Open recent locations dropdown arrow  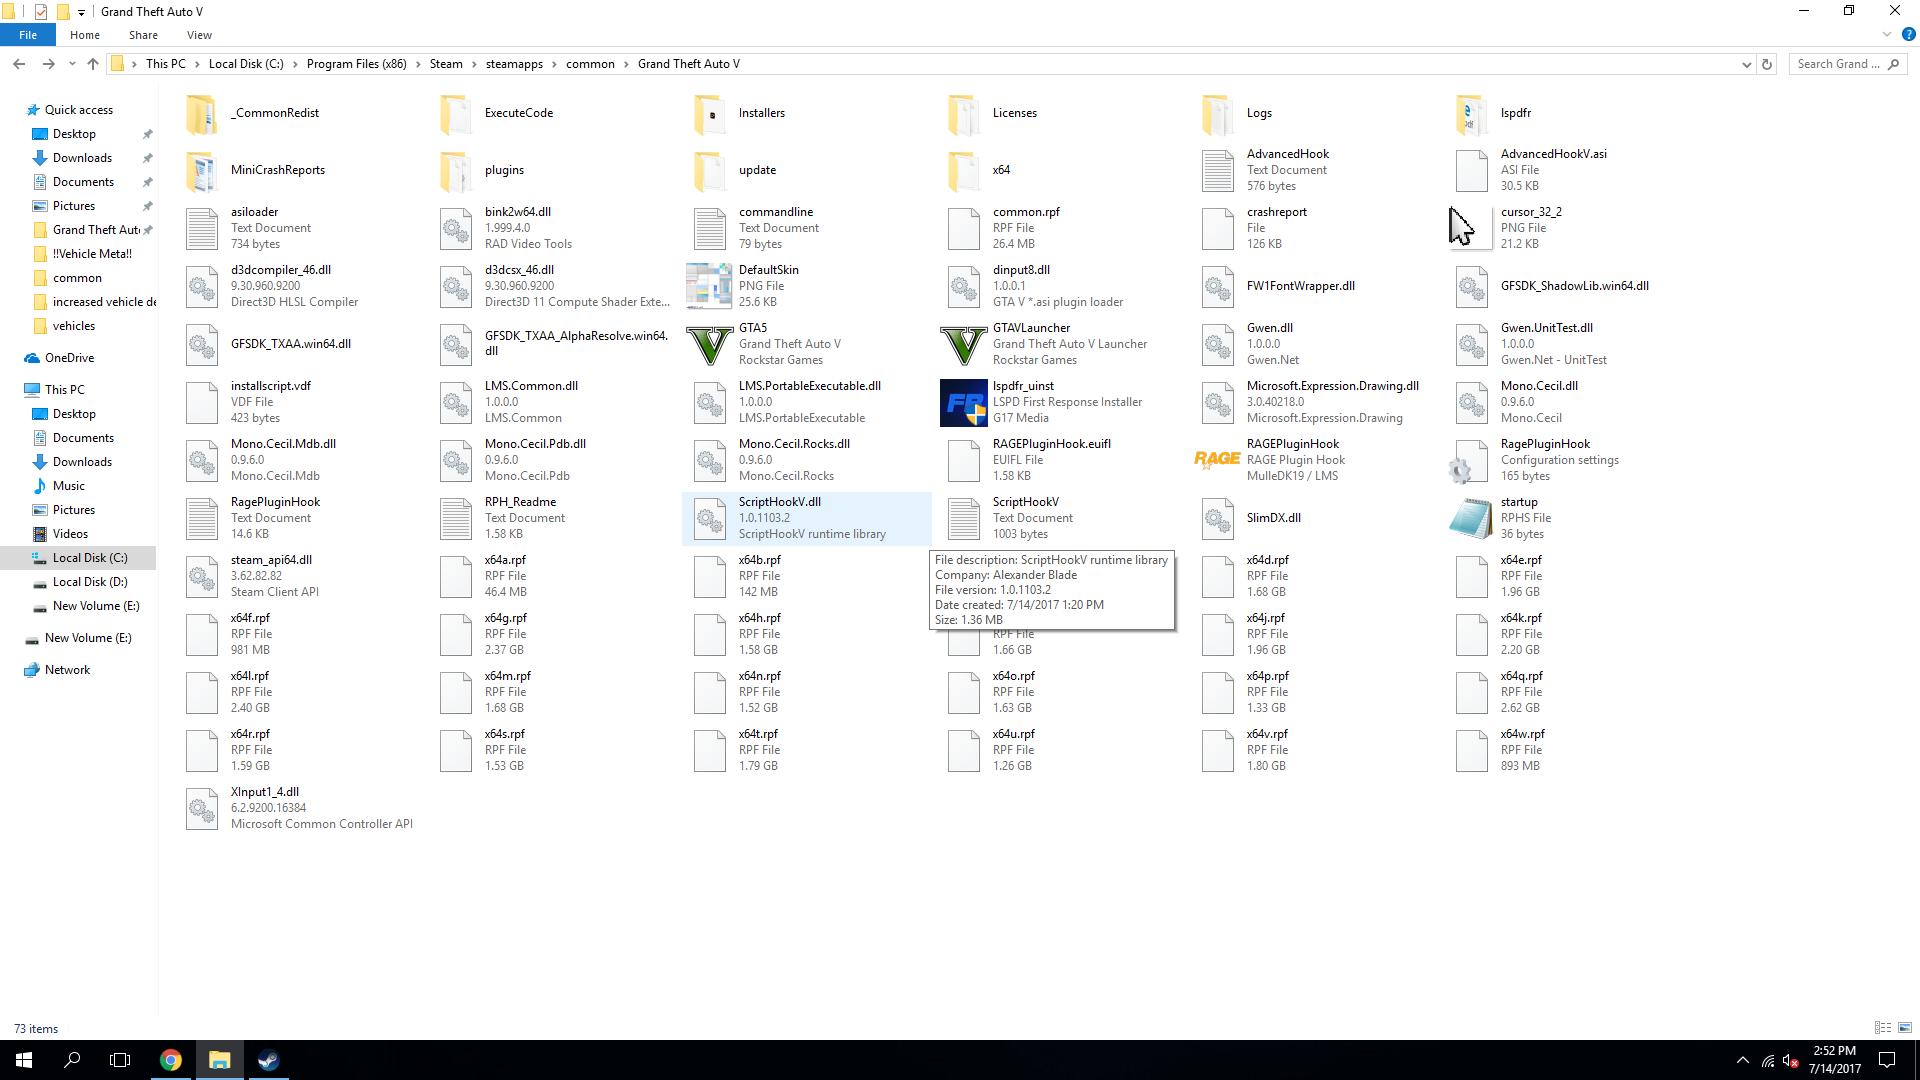point(72,64)
